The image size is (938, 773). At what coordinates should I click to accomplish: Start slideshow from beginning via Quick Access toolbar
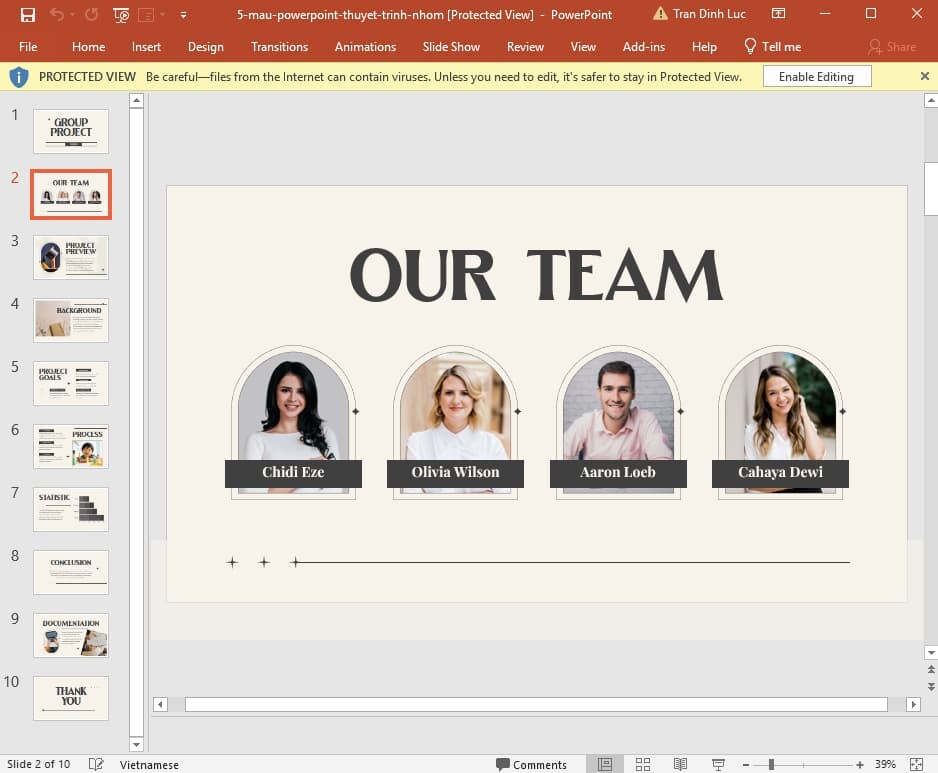point(120,14)
